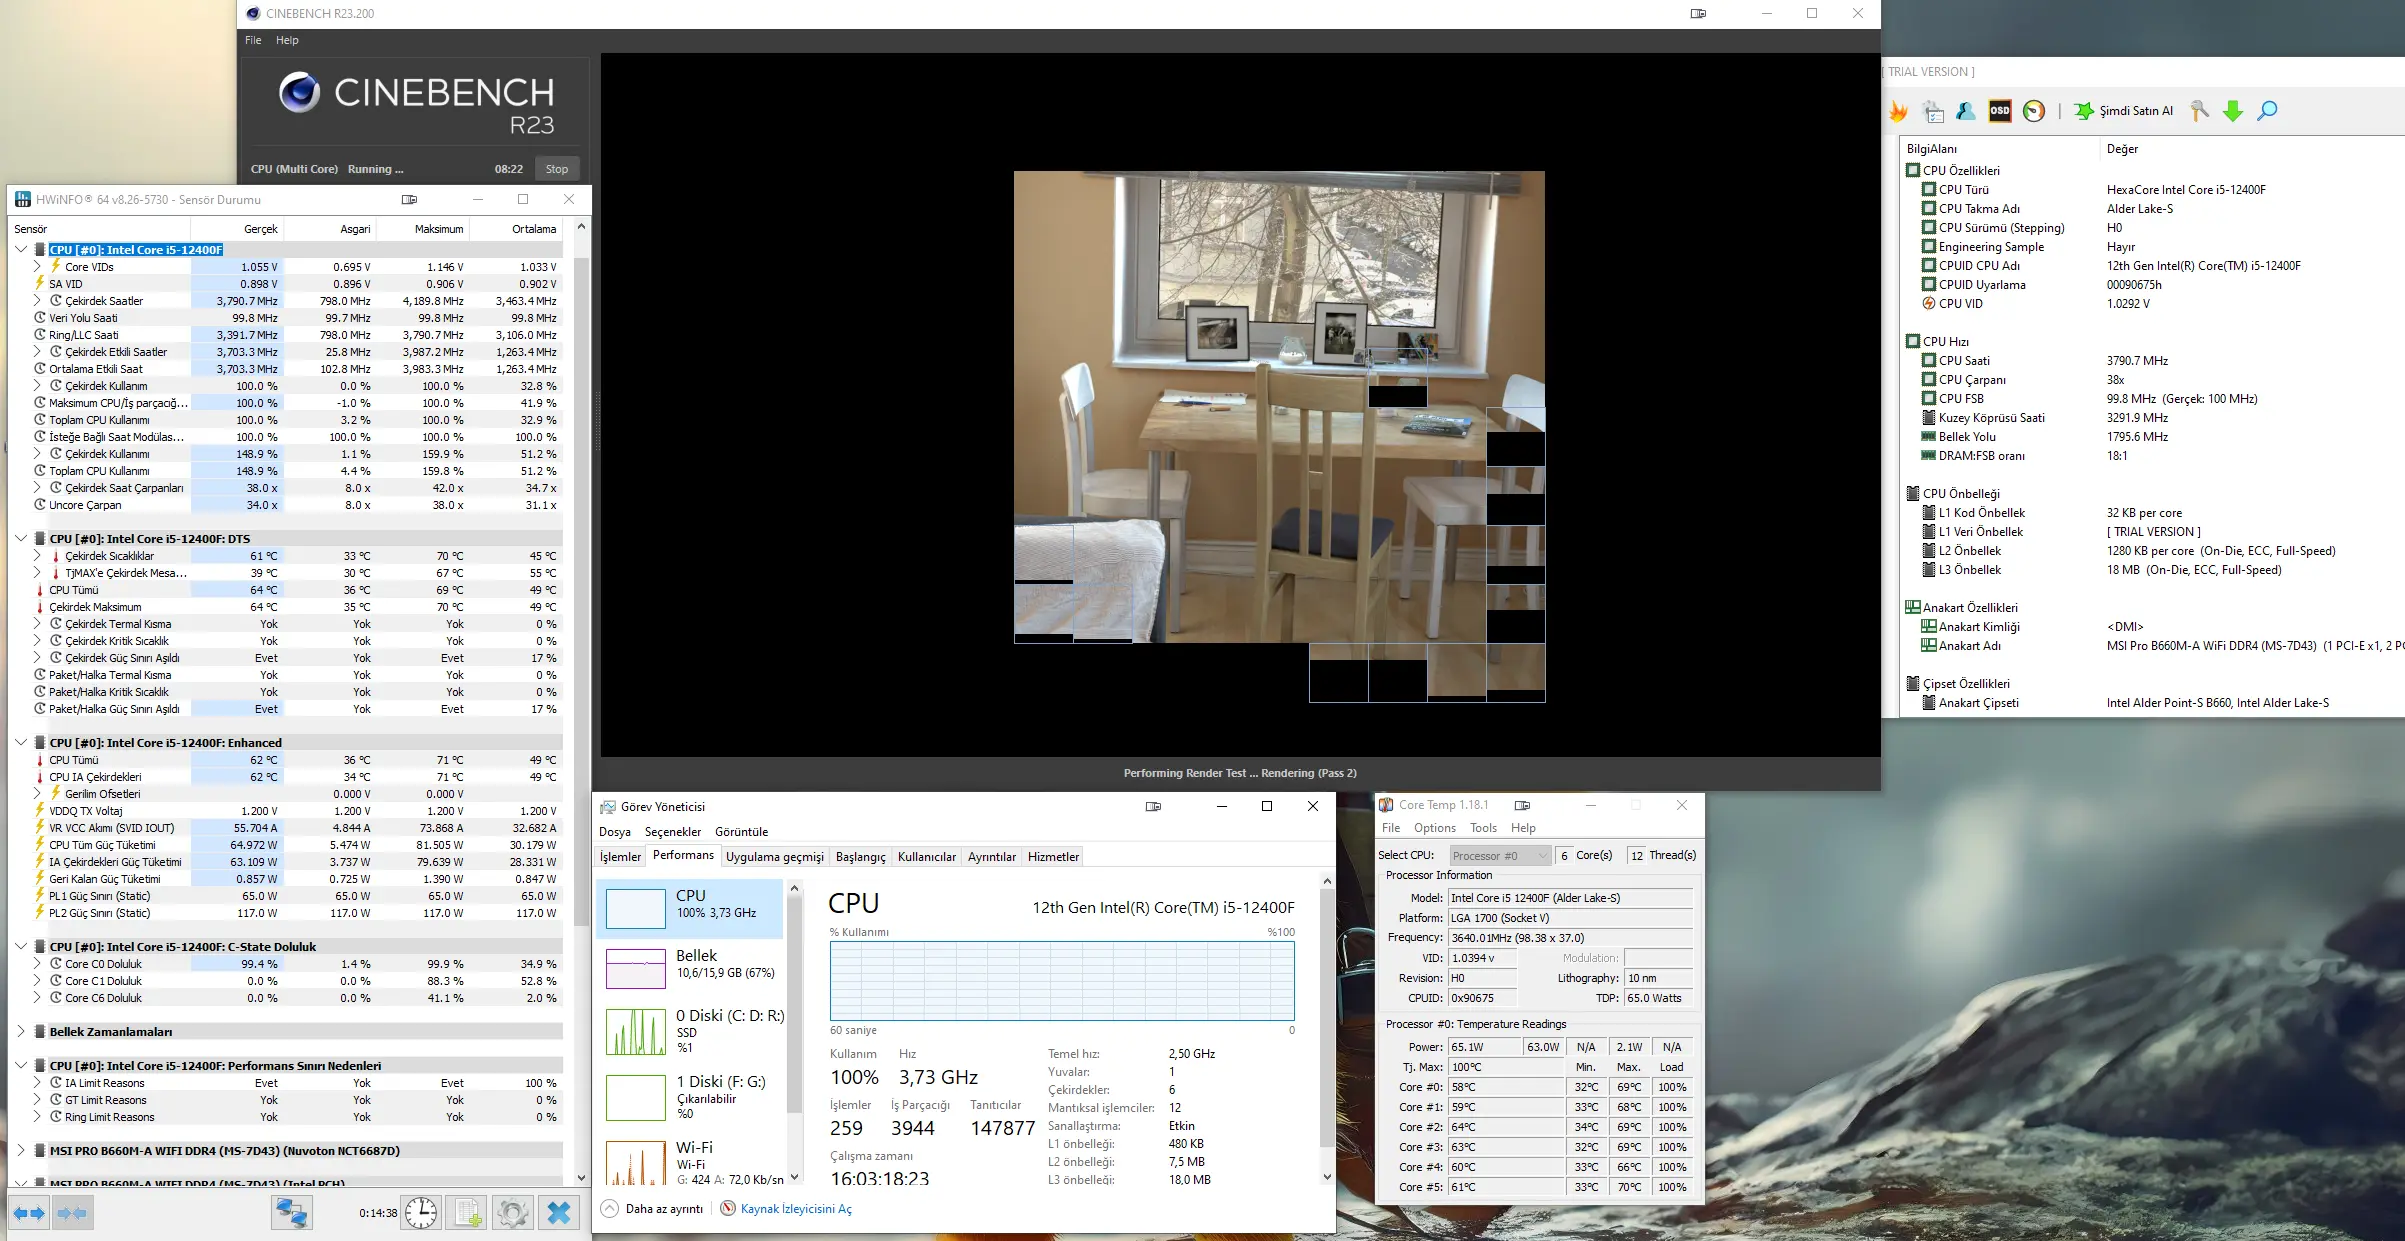Switch to Başlangıç tab

tap(860, 857)
